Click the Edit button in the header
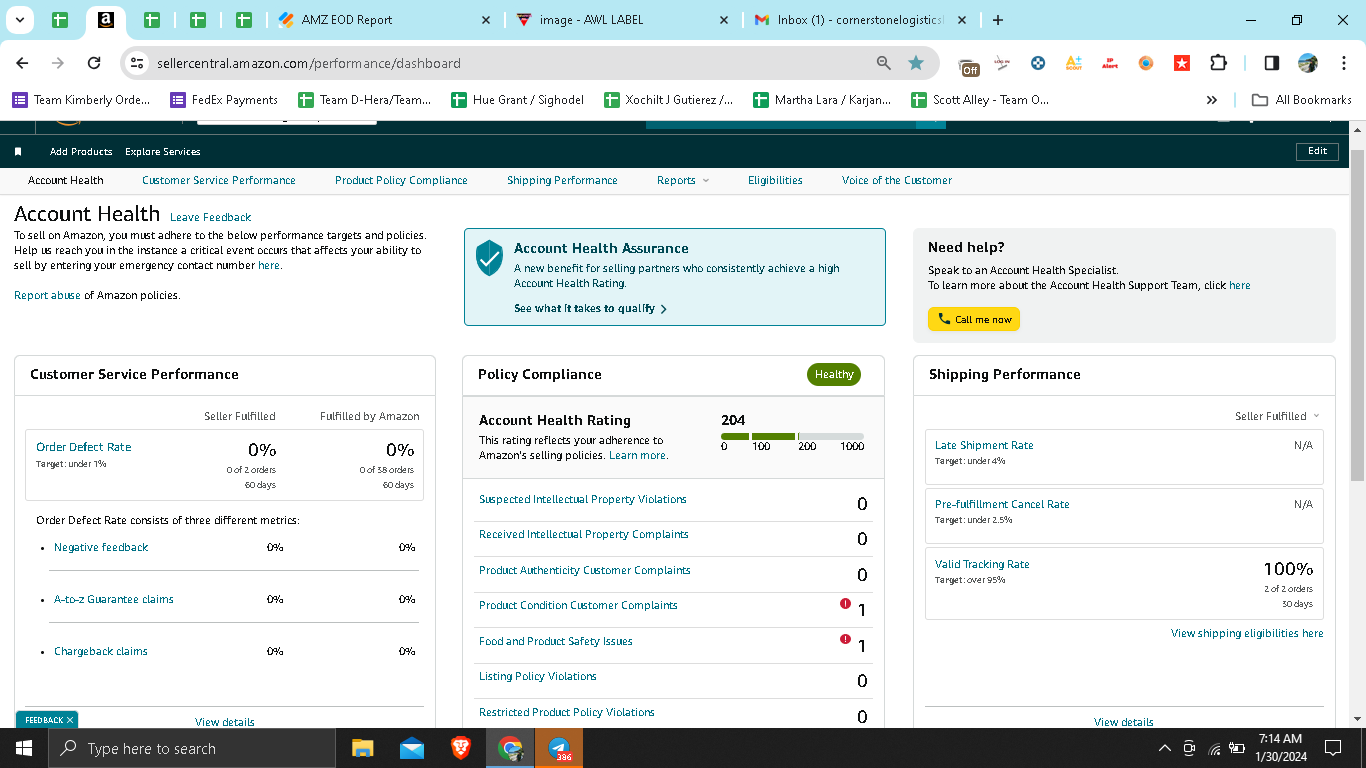 point(1317,151)
